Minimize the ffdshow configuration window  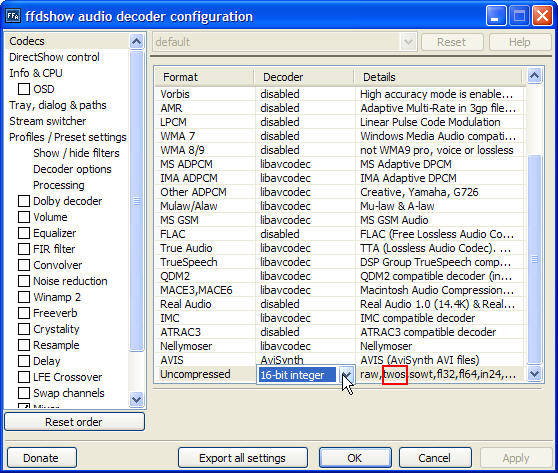496,16
